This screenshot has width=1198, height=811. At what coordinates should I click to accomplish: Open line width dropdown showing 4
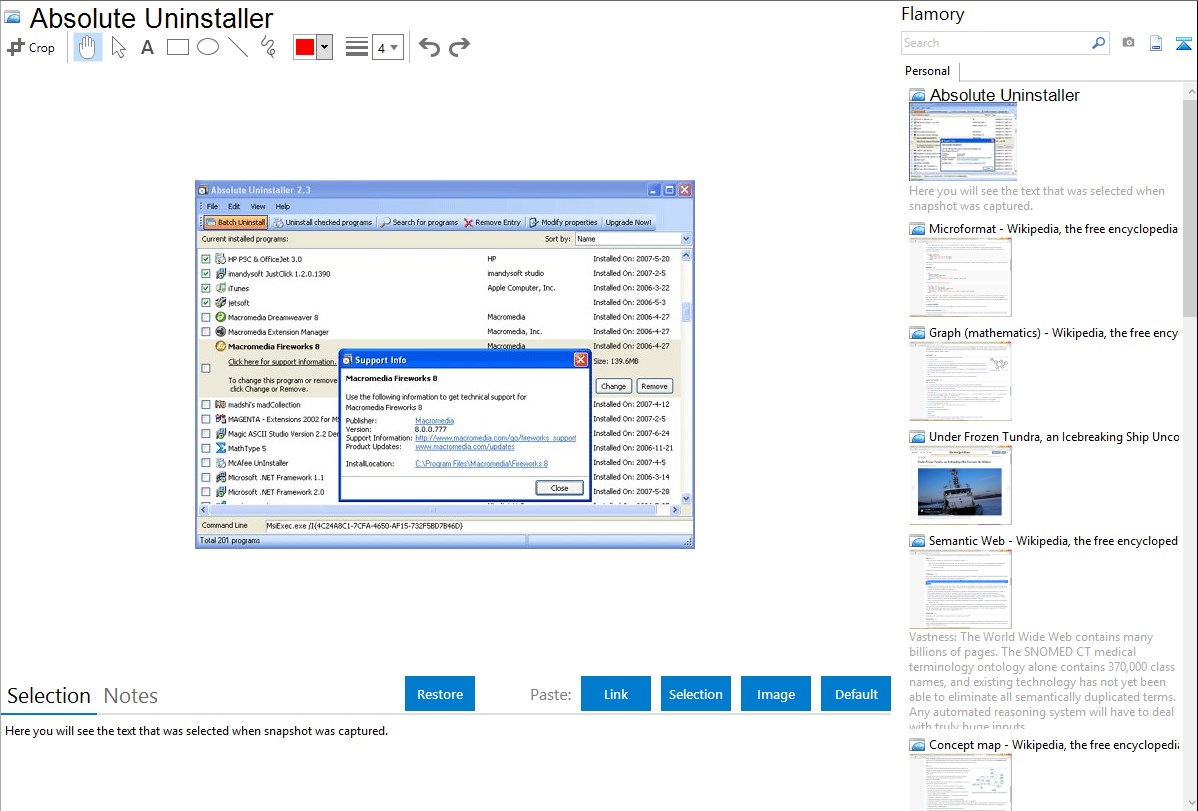pos(388,47)
